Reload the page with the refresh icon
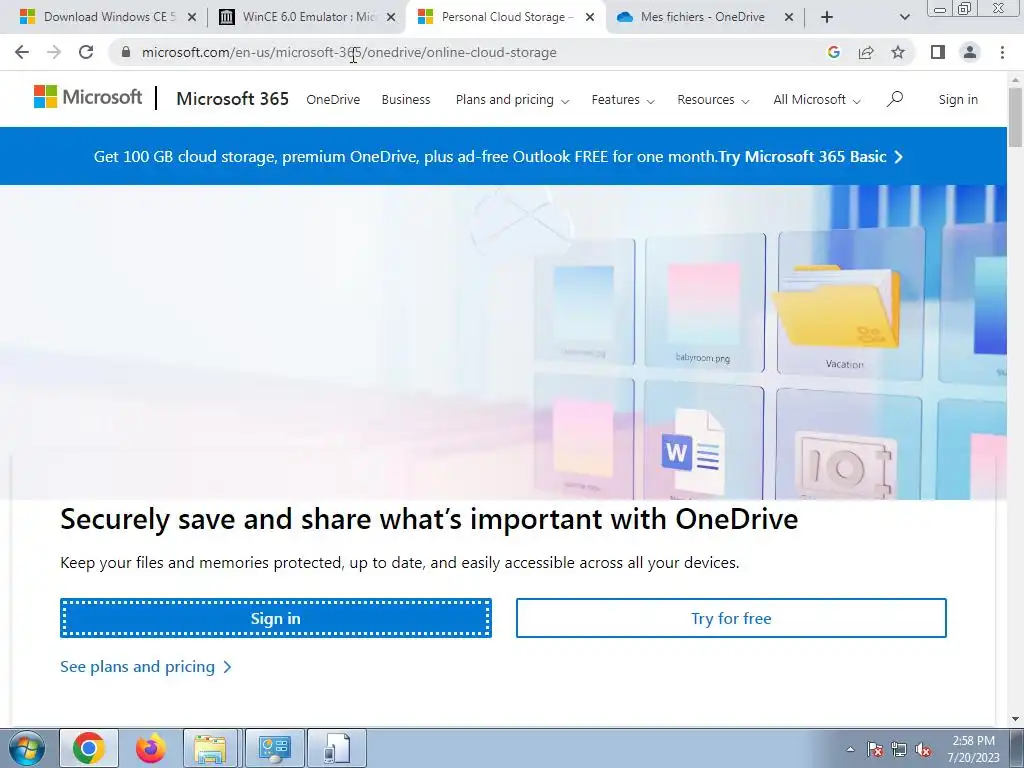The image size is (1024, 768). coord(86,52)
